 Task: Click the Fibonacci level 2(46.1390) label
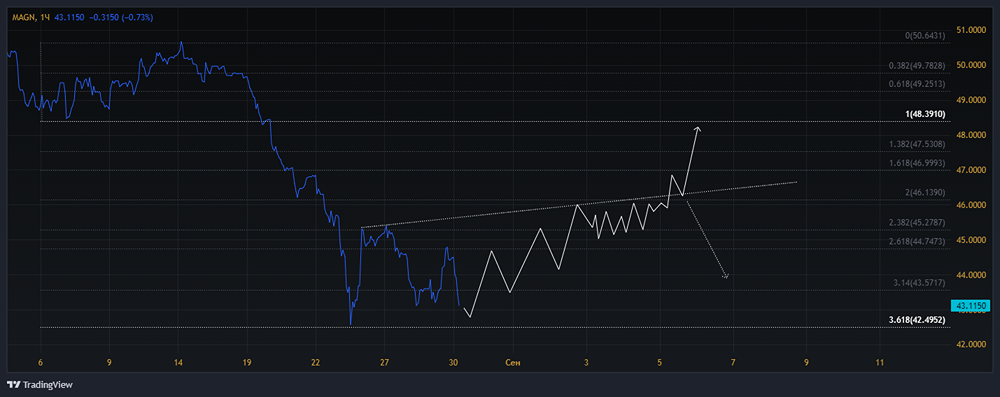tap(925, 192)
